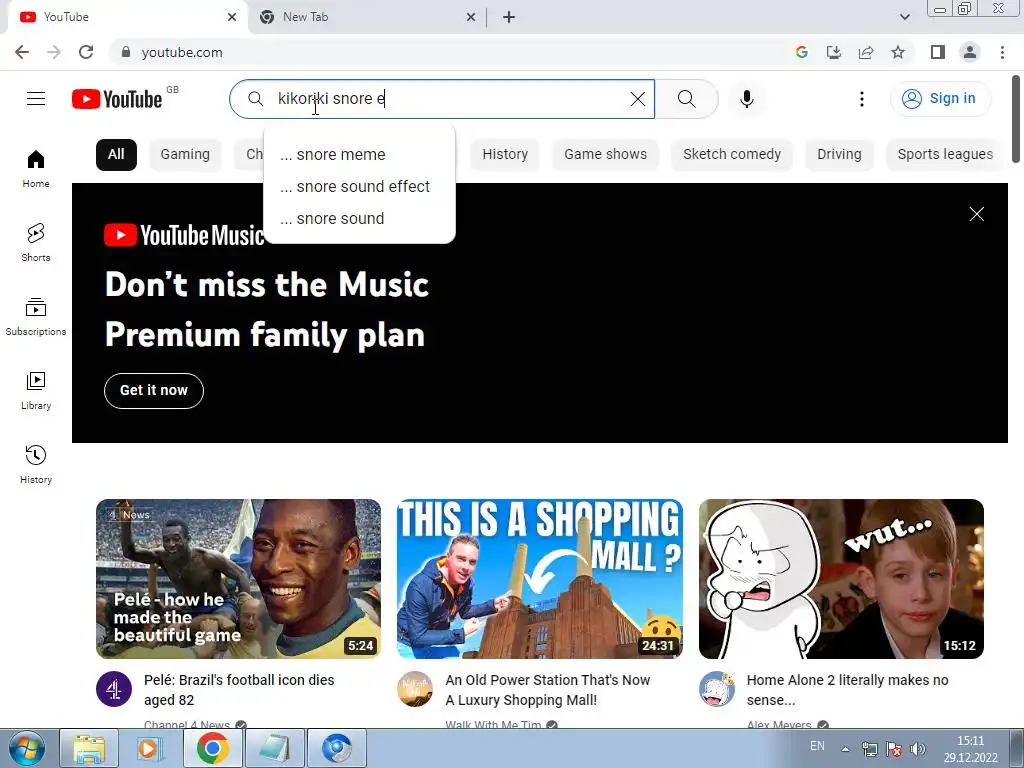The width and height of the screenshot is (1024, 768).
Task: Click the Google icon in the address bar
Action: point(802,52)
